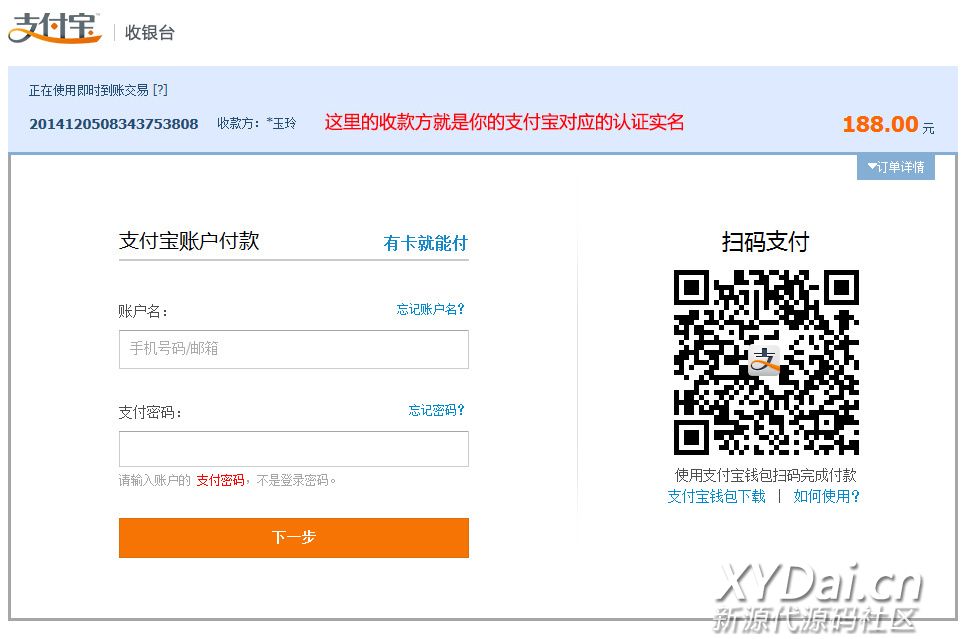Expand the 订单详情 order details dropdown
Screen dimensions: 970x639
coord(895,167)
